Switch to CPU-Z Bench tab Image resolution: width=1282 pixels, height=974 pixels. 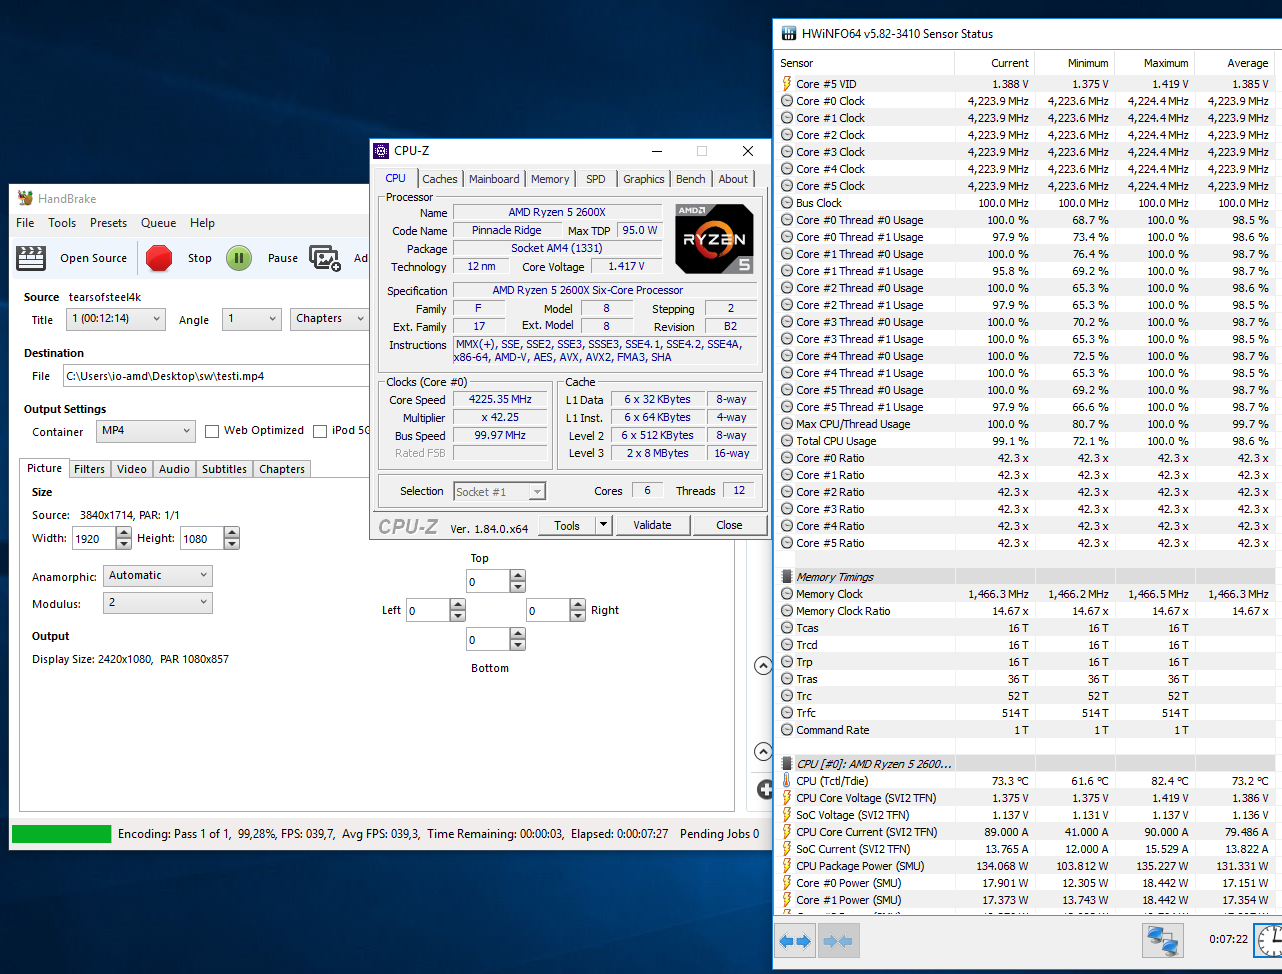690,179
